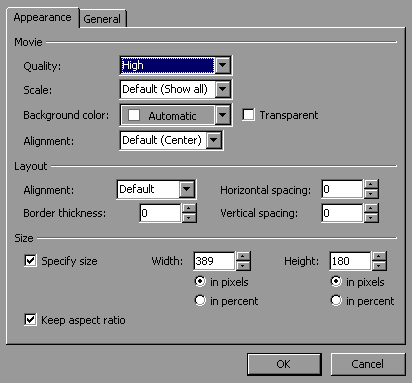Select Height in percent radio button

(x=336, y=301)
